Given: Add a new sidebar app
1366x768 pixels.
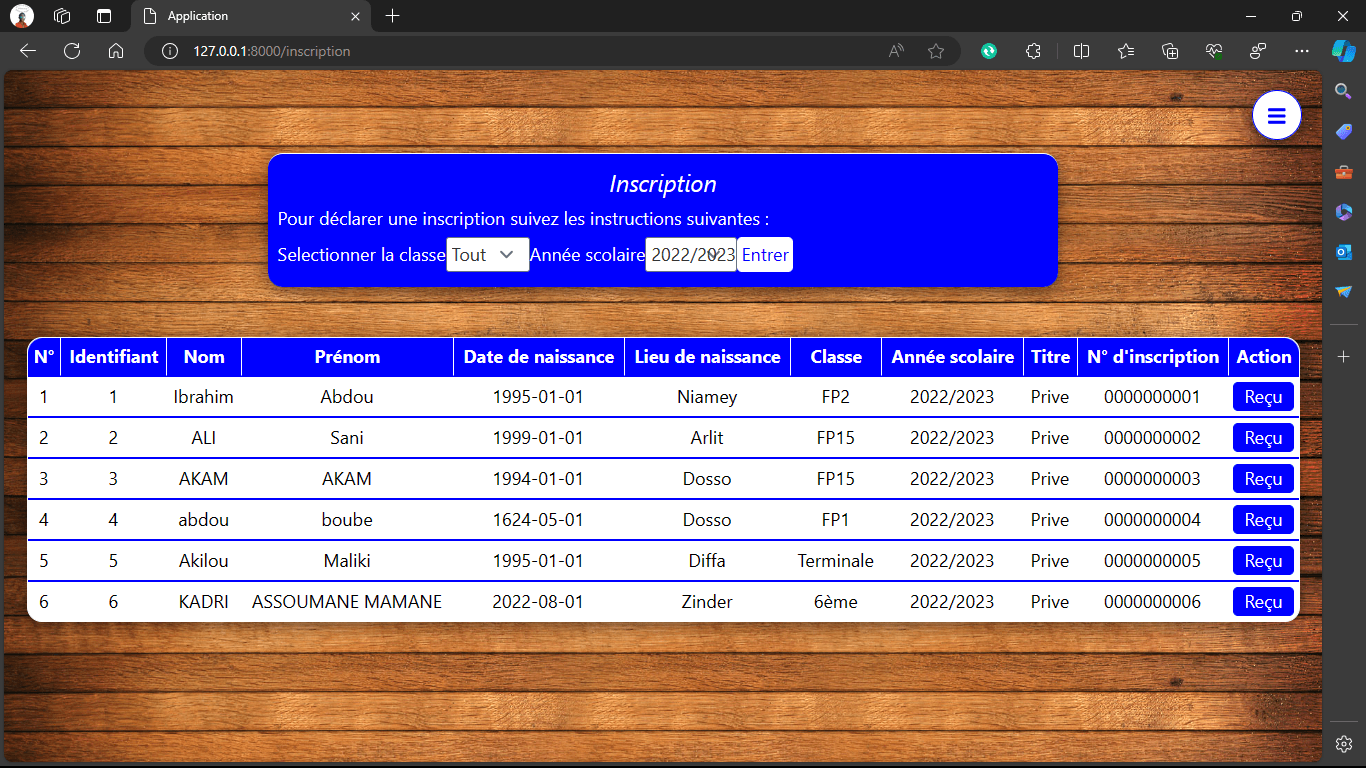Looking at the screenshot, I should pos(1344,357).
